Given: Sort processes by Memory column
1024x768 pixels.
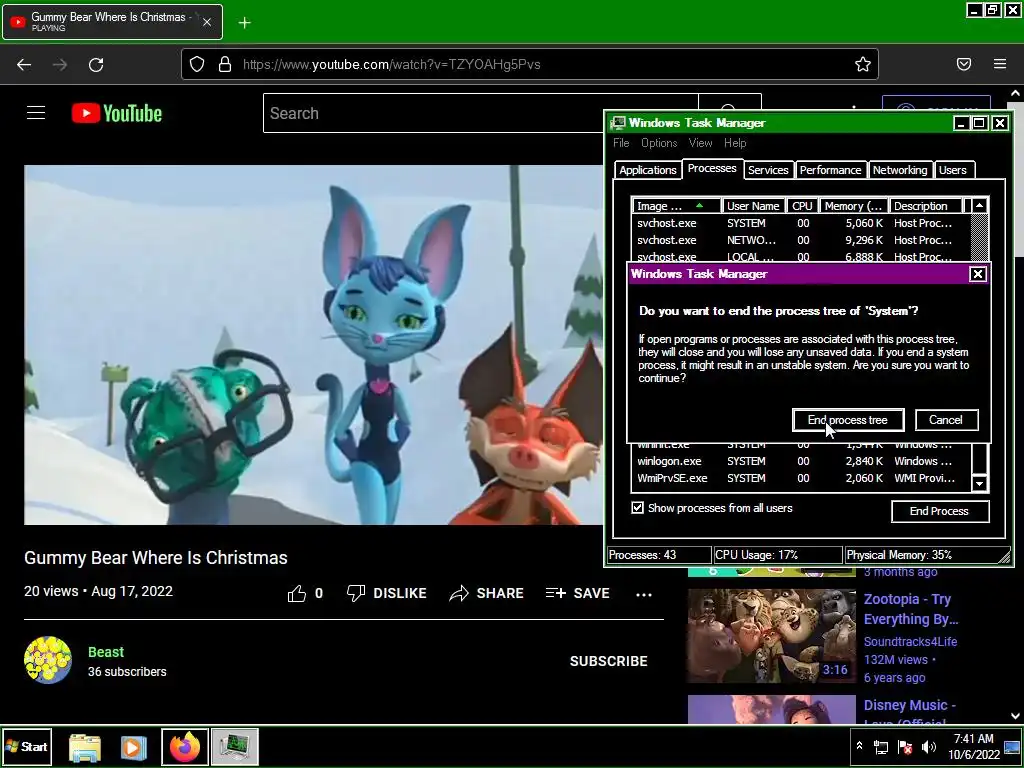Looking at the screenshot, I should click(853, 206).
